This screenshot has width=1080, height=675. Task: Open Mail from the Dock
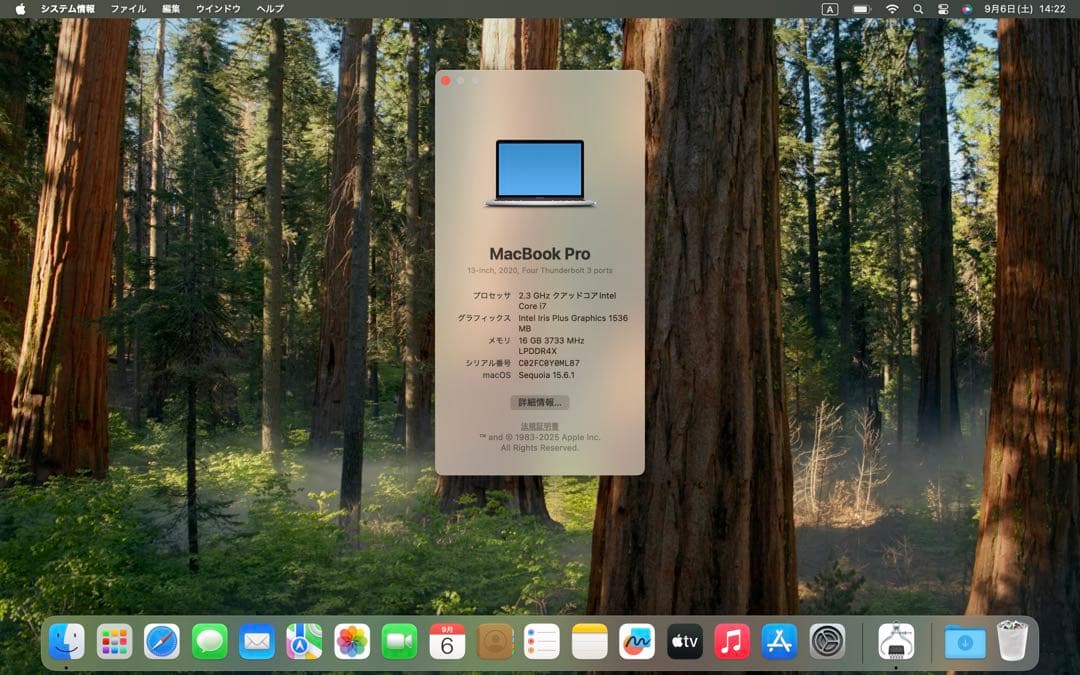tap(254, 641)
